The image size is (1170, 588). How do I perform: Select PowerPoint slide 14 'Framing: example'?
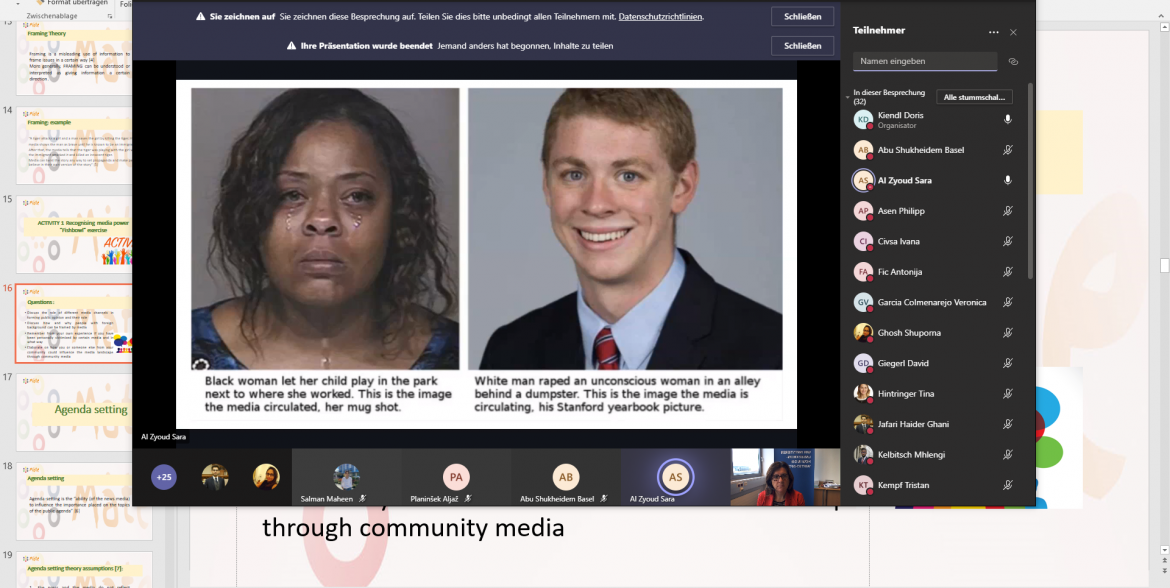click(75, 144)
